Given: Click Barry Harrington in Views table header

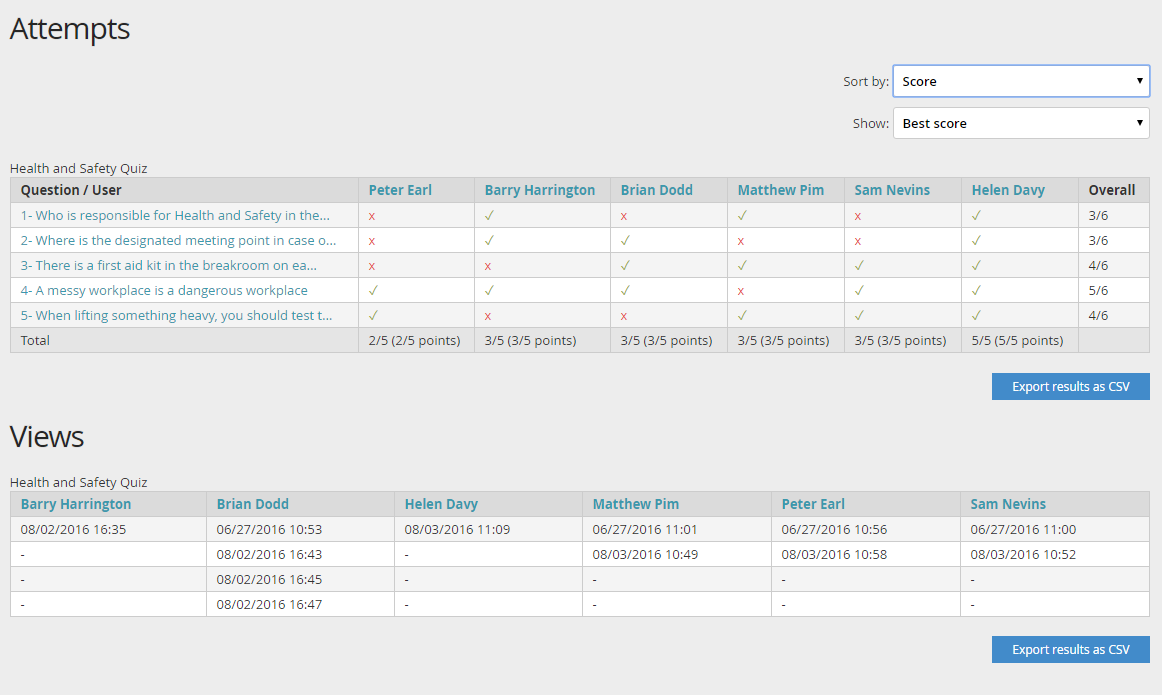Looking at the screenshot, I should (x=76, y=504).
